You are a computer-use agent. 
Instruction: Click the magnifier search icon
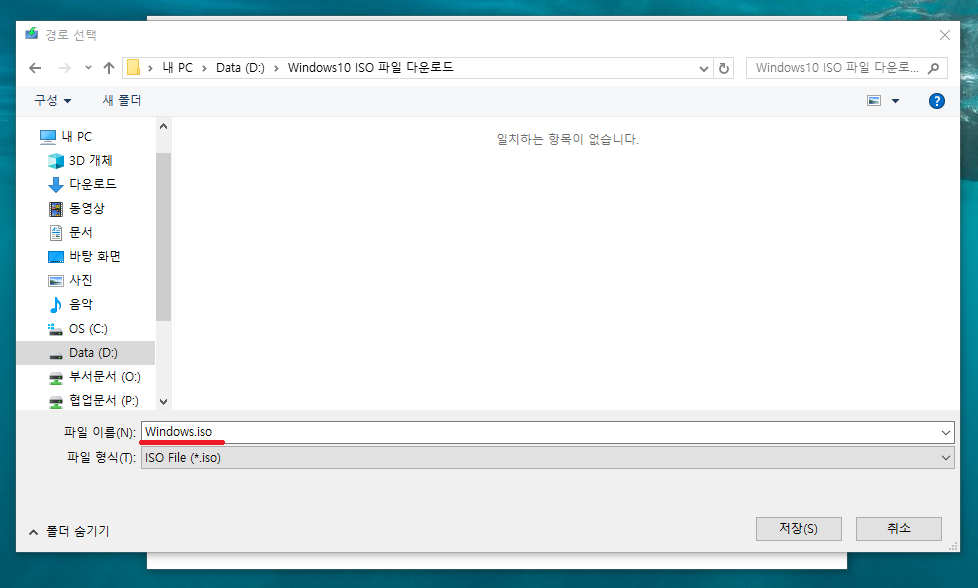[x=934, y=68]
